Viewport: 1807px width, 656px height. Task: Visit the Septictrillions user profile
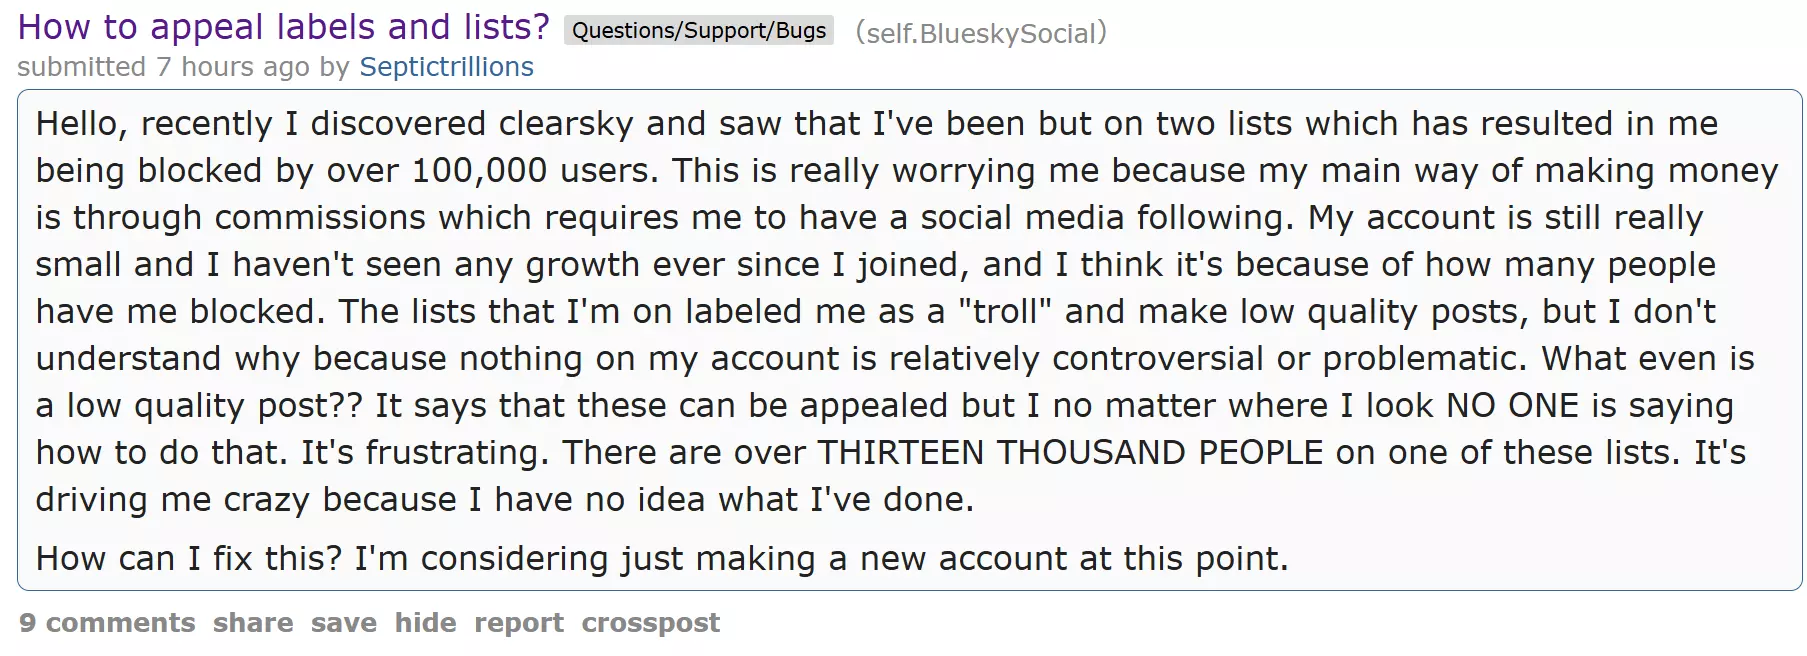446,67
